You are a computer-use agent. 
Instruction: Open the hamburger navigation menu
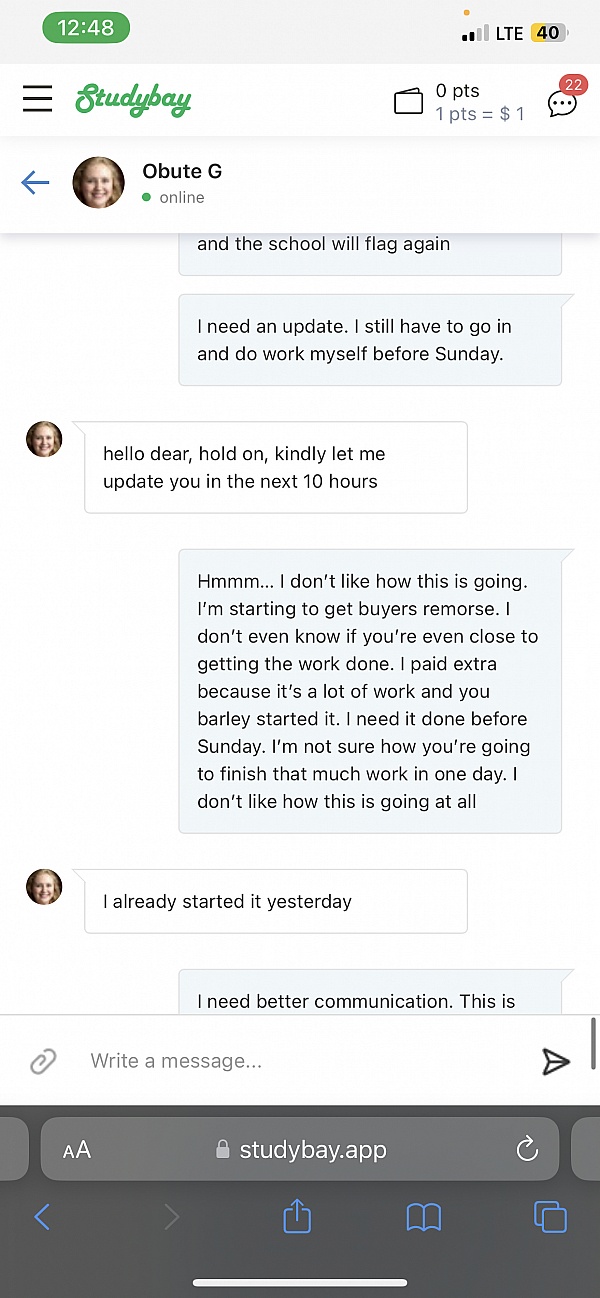coord(38,99)
